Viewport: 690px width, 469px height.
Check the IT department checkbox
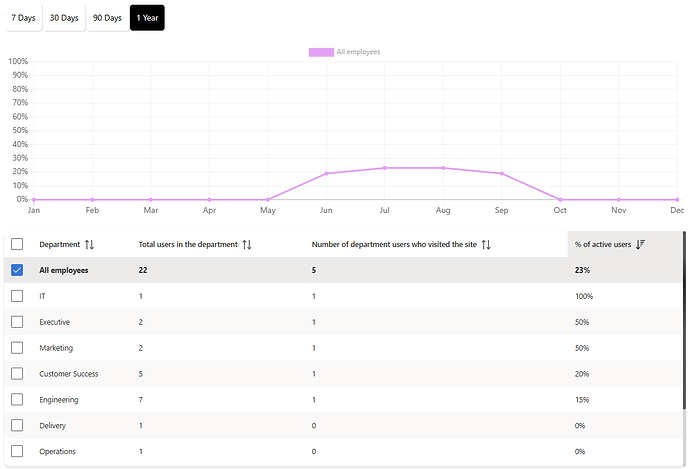17,296
